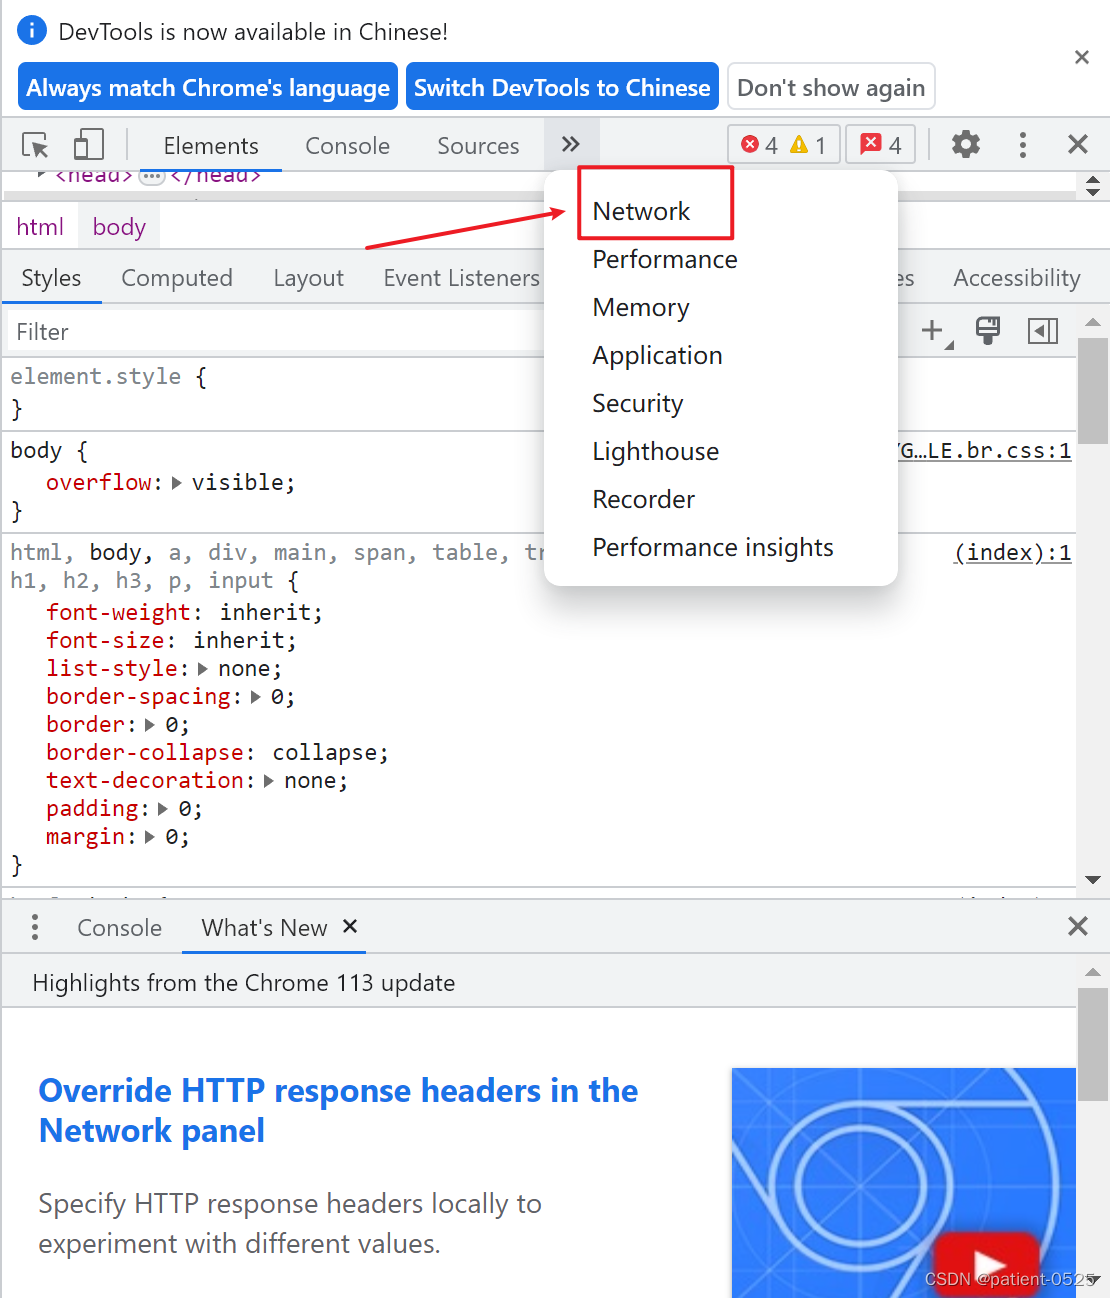Focus the styles Filter input
The height and width of the screenshot is (1298, 1110).
(275, 332)
